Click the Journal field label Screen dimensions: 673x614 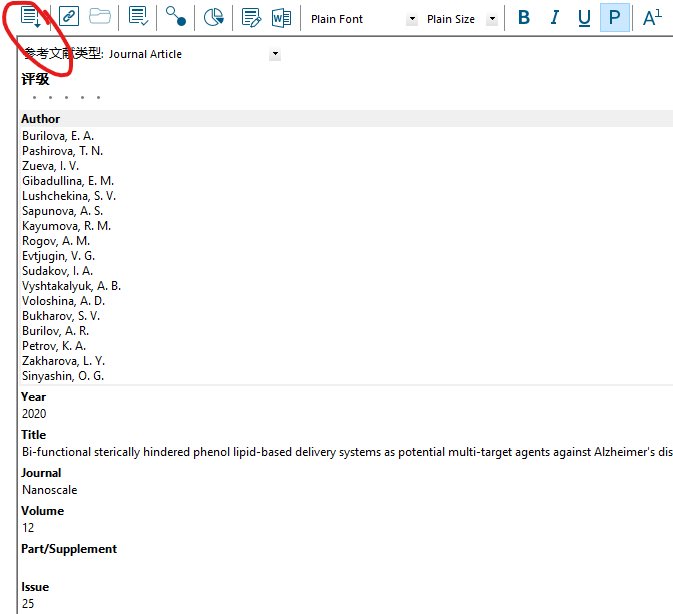coord(41,473)
